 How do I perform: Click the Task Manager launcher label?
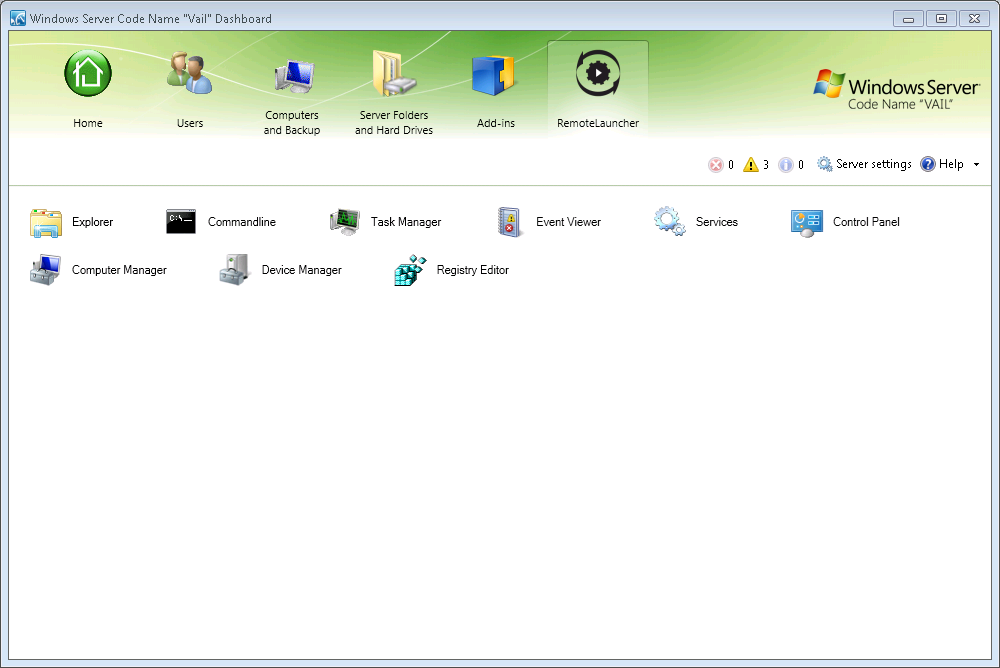406,222
